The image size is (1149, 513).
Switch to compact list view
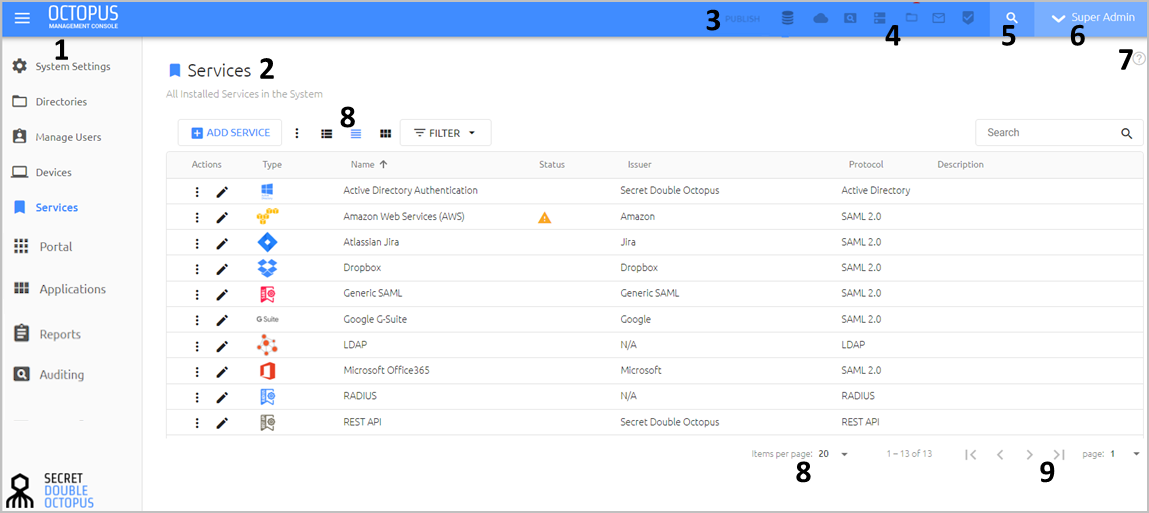click(x=356, y=133)
